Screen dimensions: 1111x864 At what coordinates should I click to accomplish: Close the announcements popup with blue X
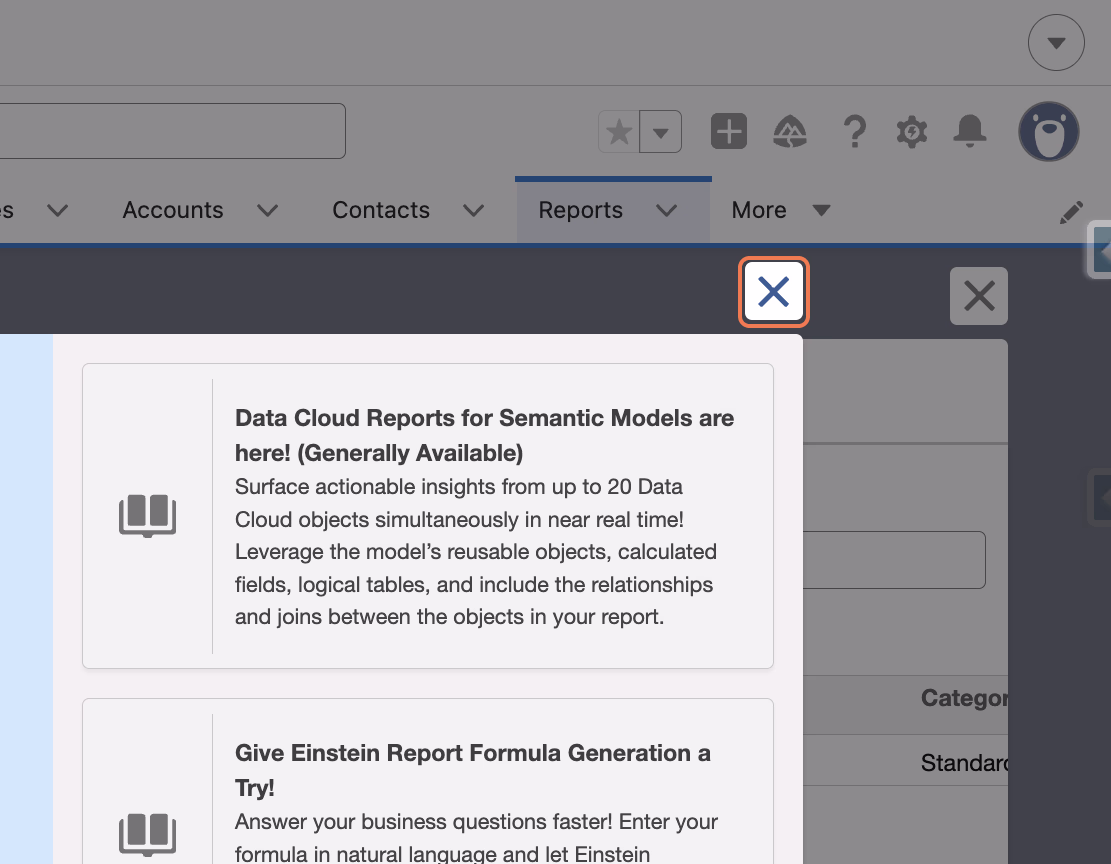(773, 292)
